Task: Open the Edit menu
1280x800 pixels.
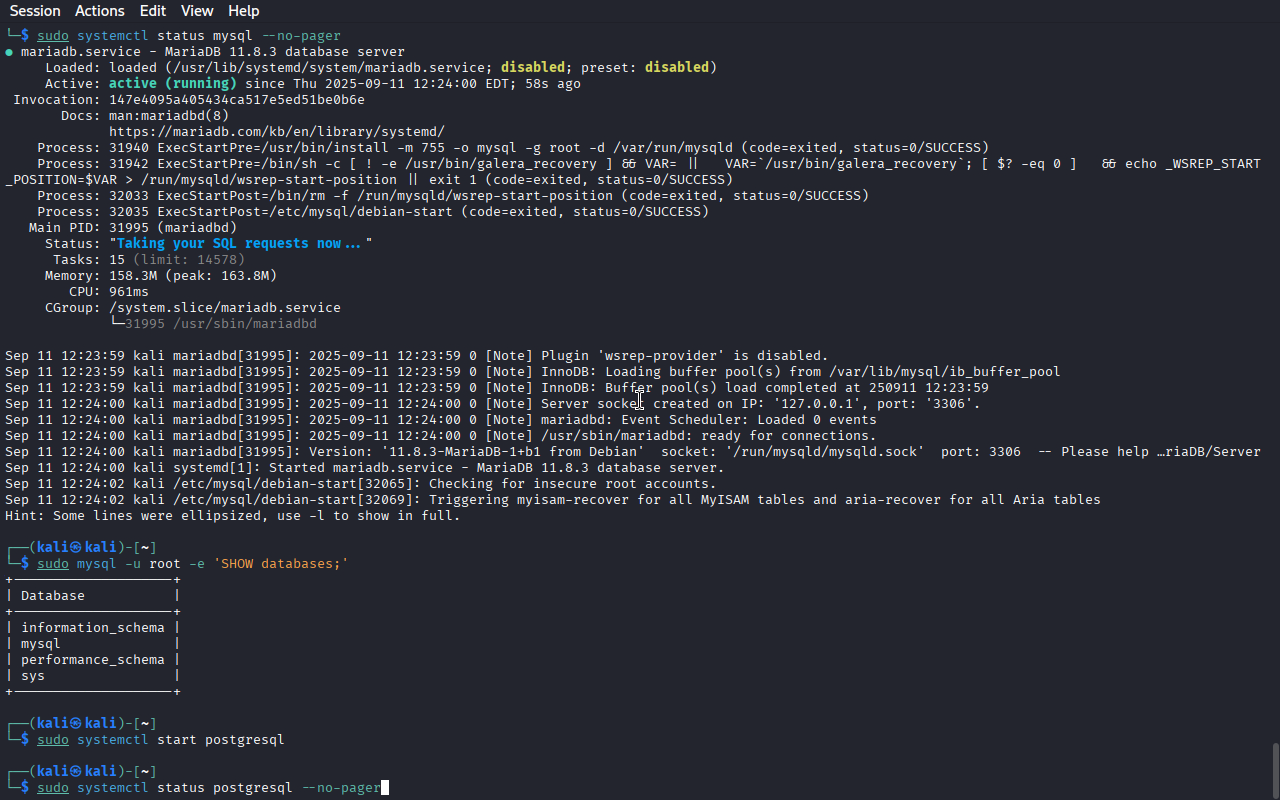Action: [x=153, y=11]
